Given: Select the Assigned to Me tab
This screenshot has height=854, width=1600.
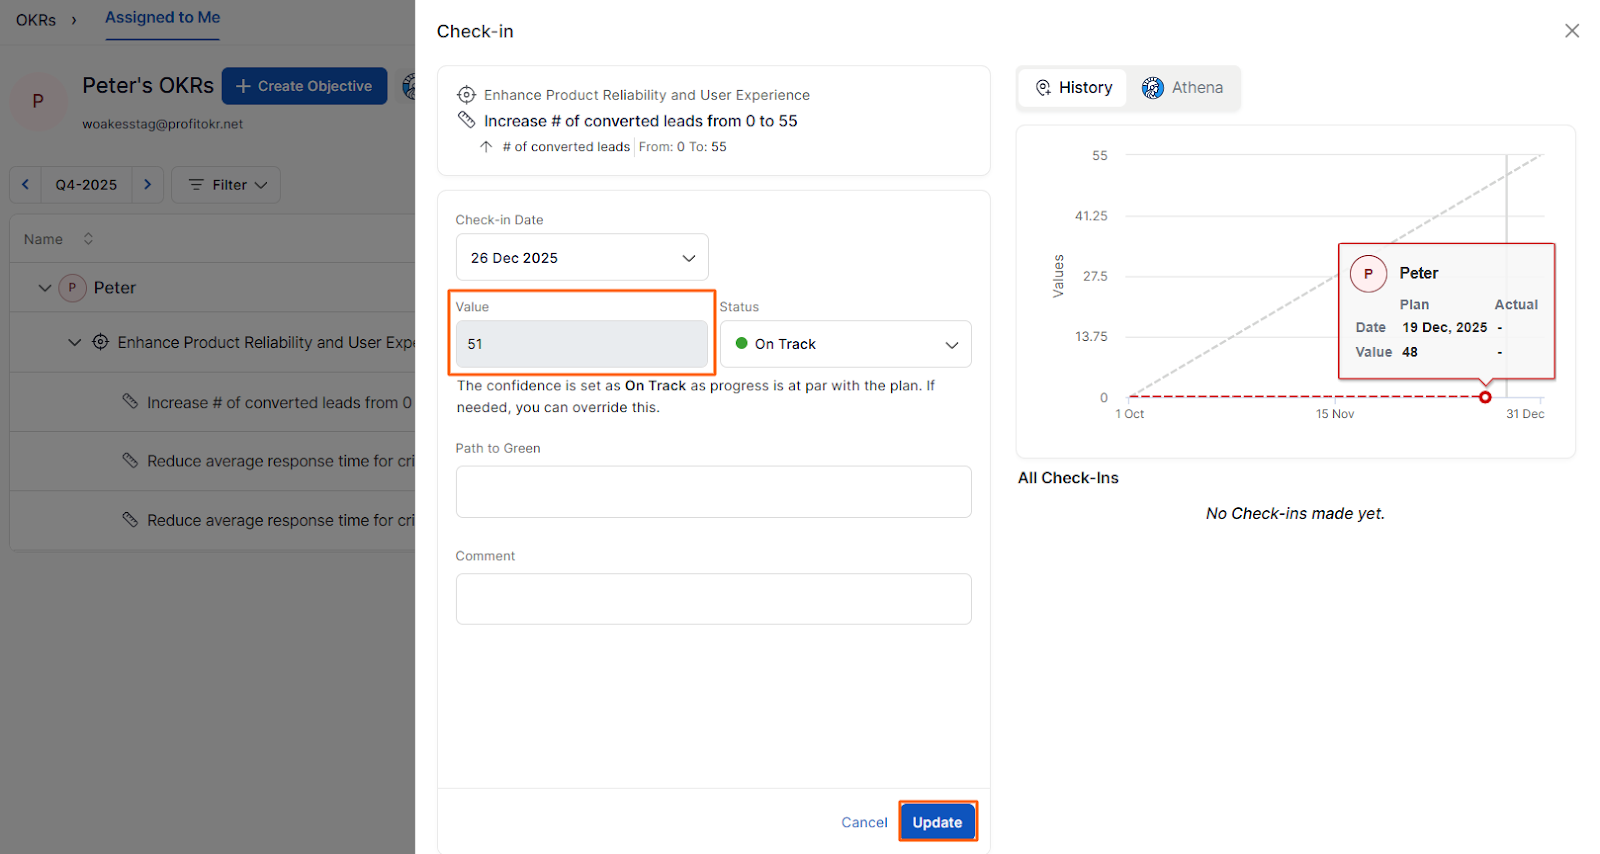Looking at the screenshot, I should tap(162, 18).
